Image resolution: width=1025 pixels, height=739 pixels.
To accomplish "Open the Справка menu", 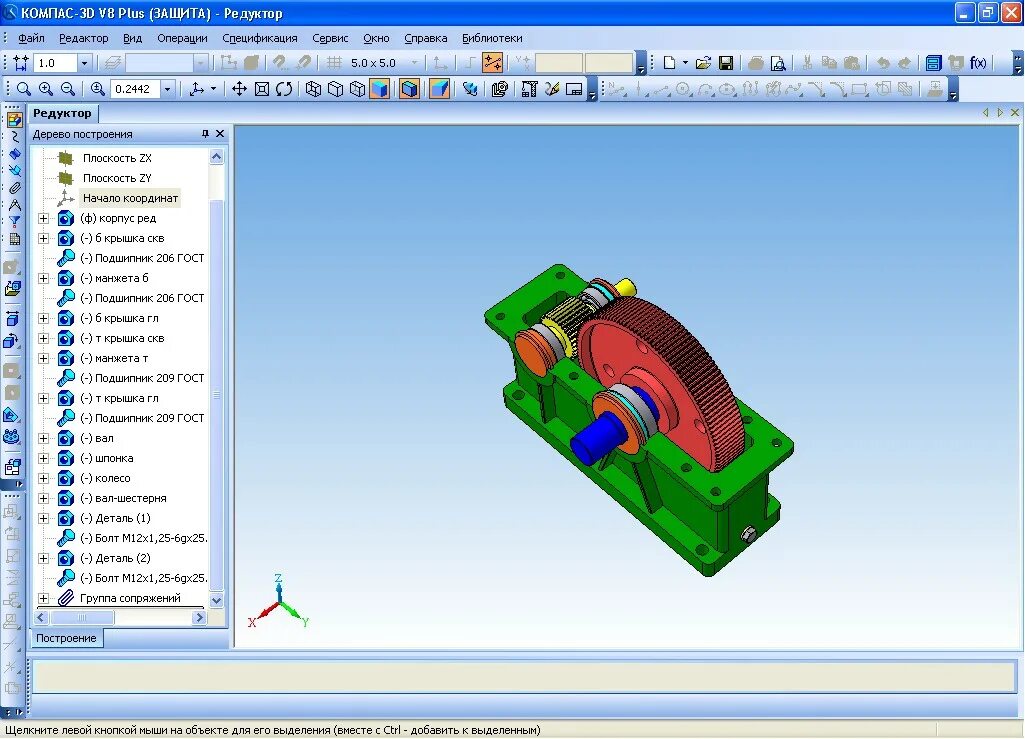I will point(426,38).
